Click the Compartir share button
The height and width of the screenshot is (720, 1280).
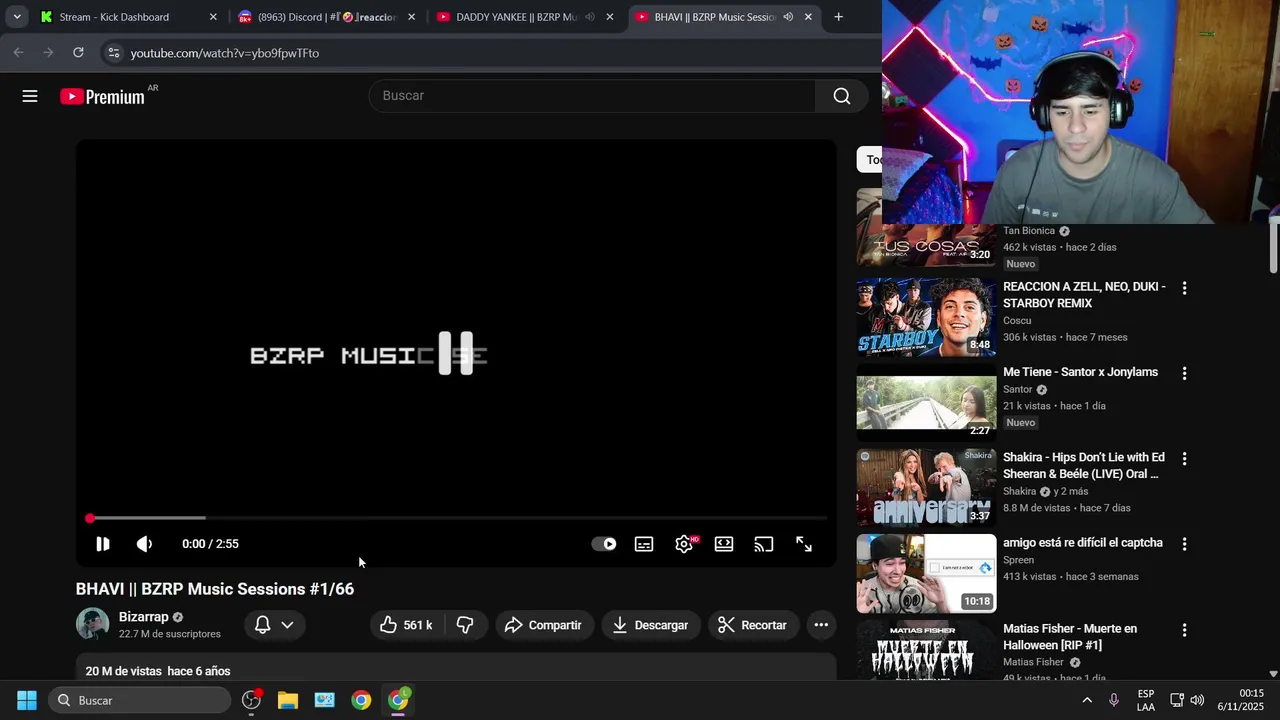[x=543, y=625]
